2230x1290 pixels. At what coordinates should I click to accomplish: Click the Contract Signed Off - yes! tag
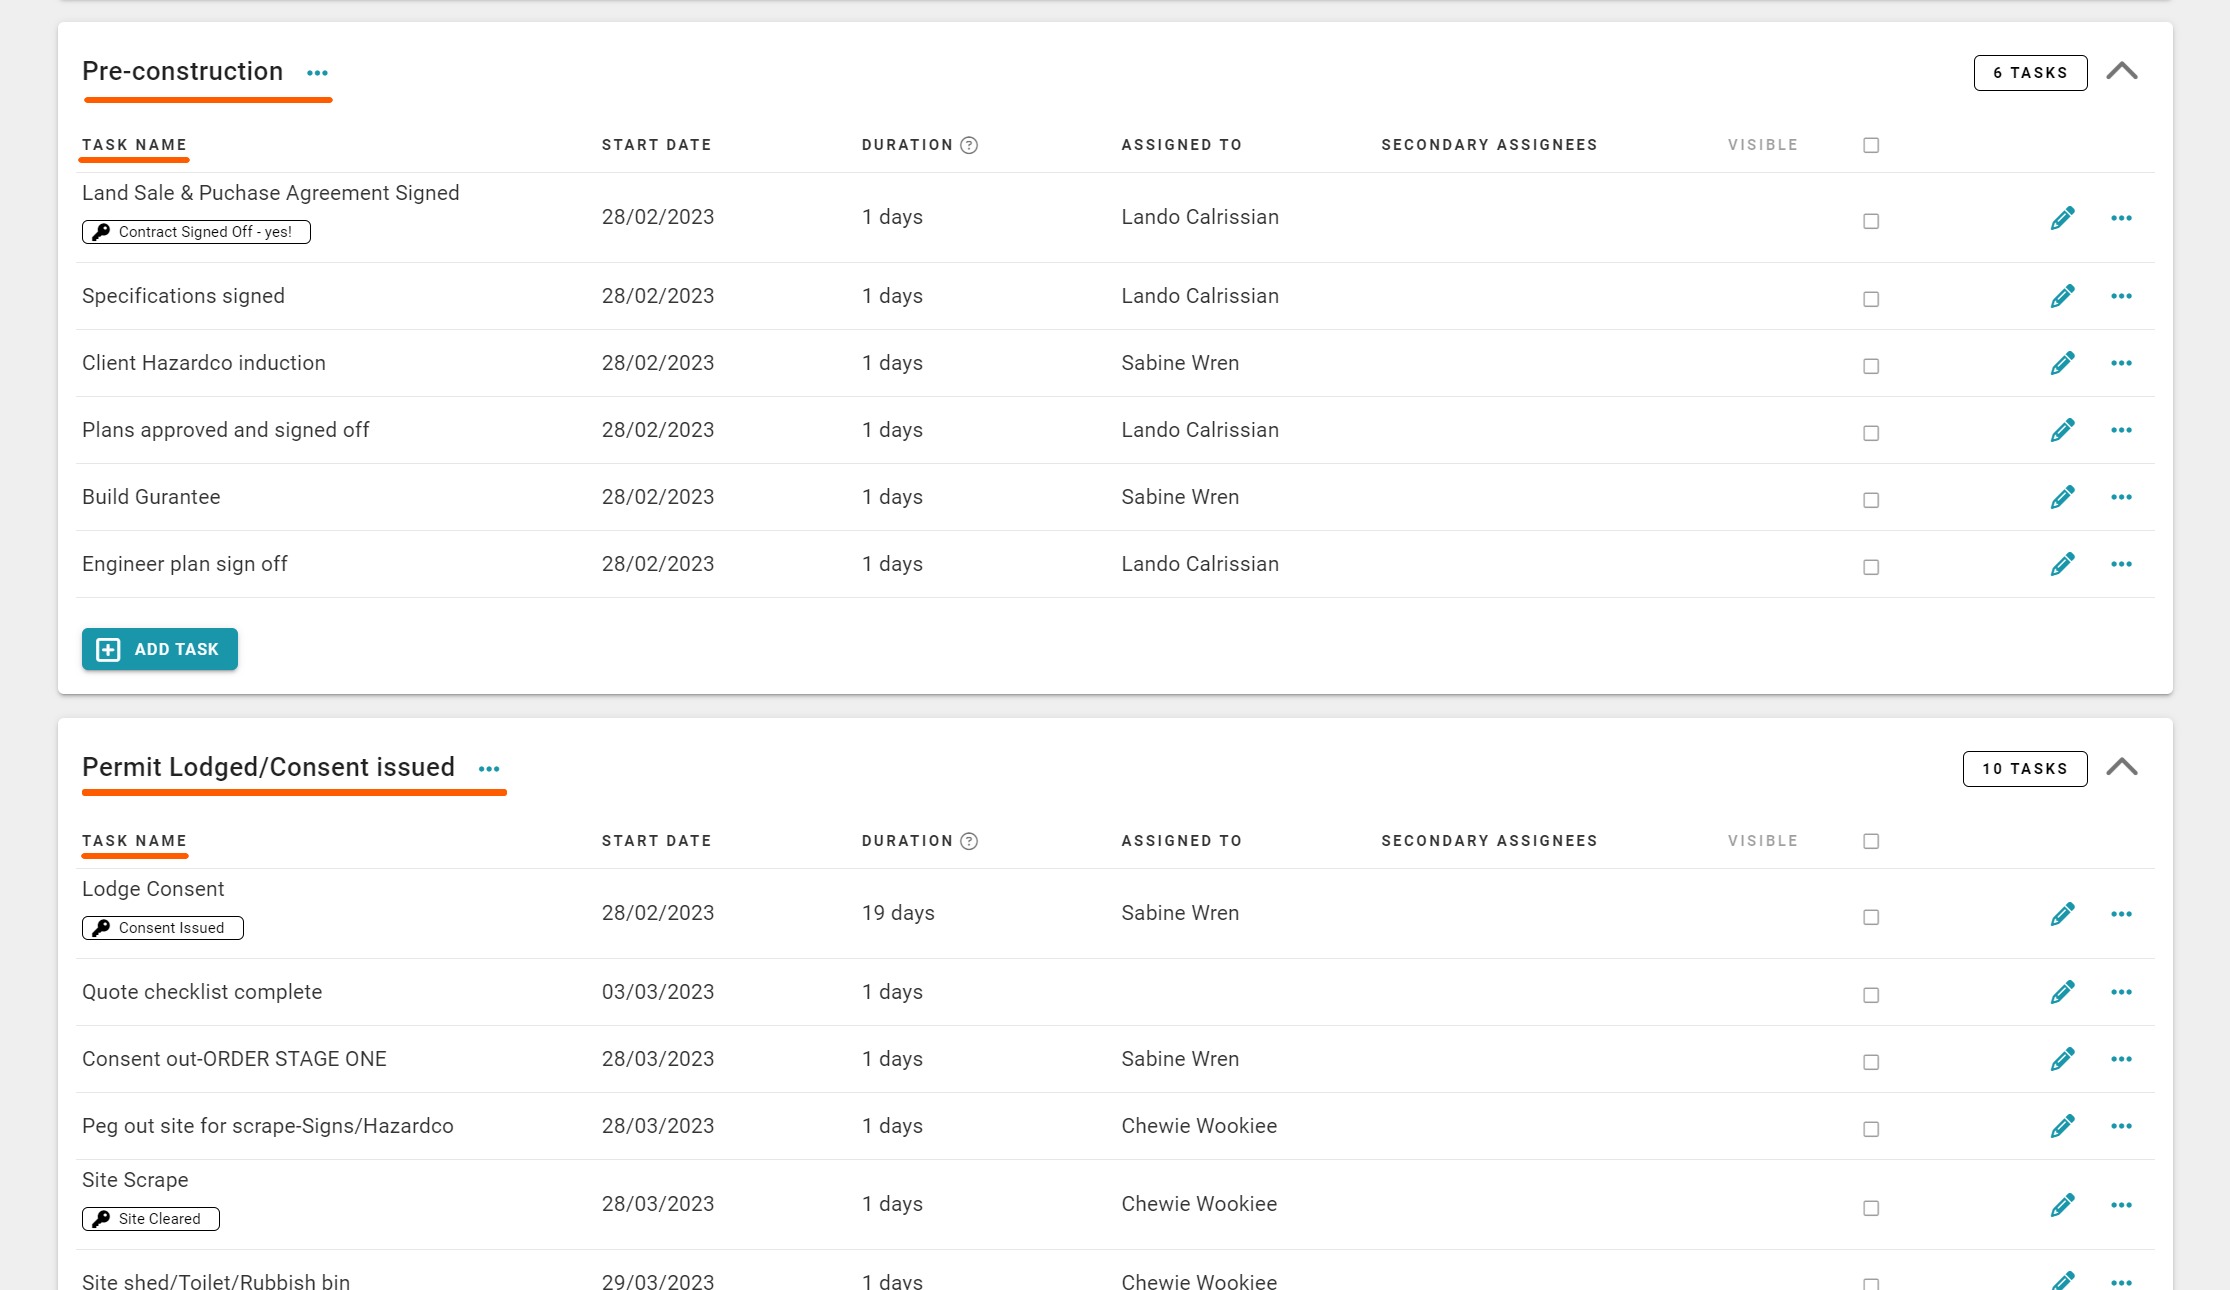[x=196, y=232]
